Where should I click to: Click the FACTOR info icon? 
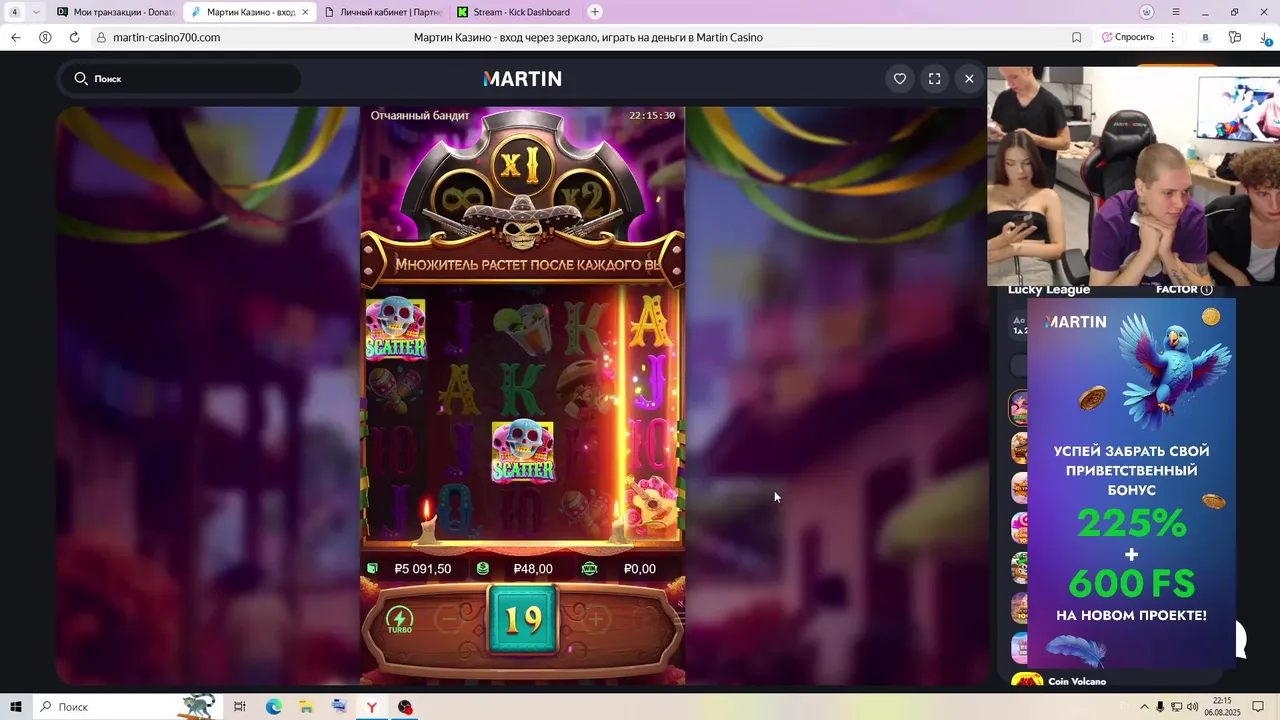(x=1206, y=289)
